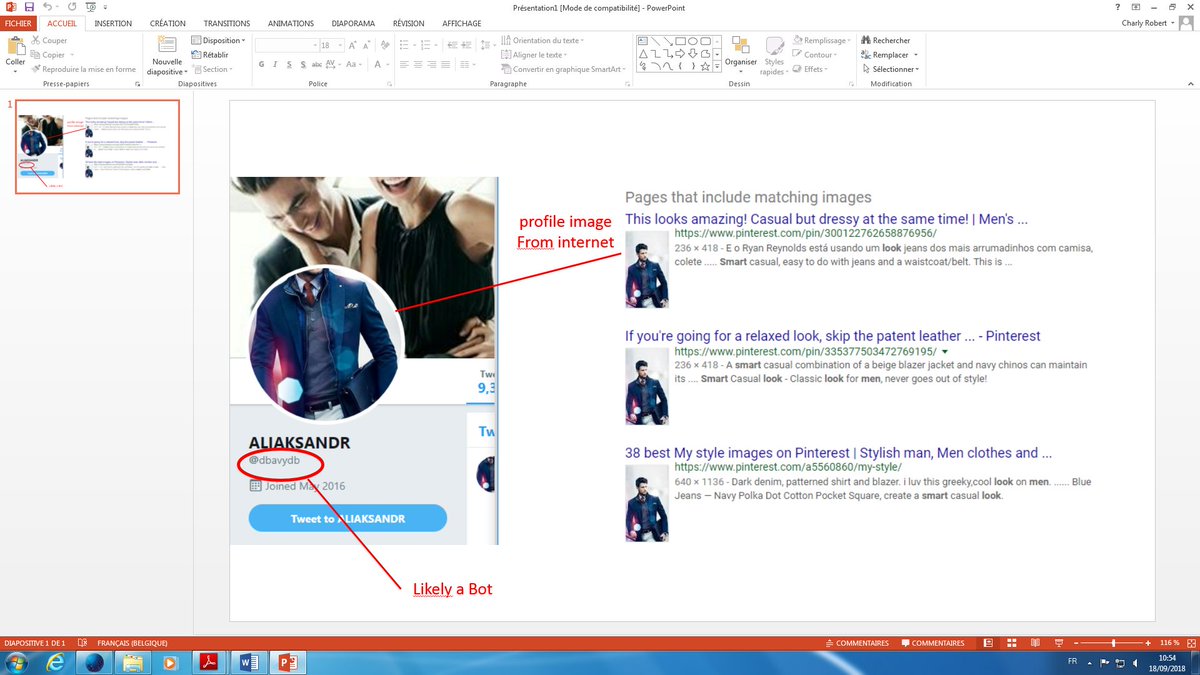Open the Sélectionner dropdown
The width and height of the screenshot is (1200, 675).
click(890, 69)
